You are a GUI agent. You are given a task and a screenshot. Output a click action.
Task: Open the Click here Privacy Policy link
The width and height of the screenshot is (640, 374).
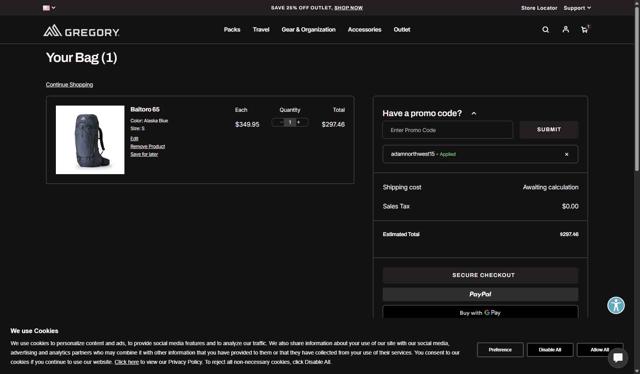click(x=127, y=362)
